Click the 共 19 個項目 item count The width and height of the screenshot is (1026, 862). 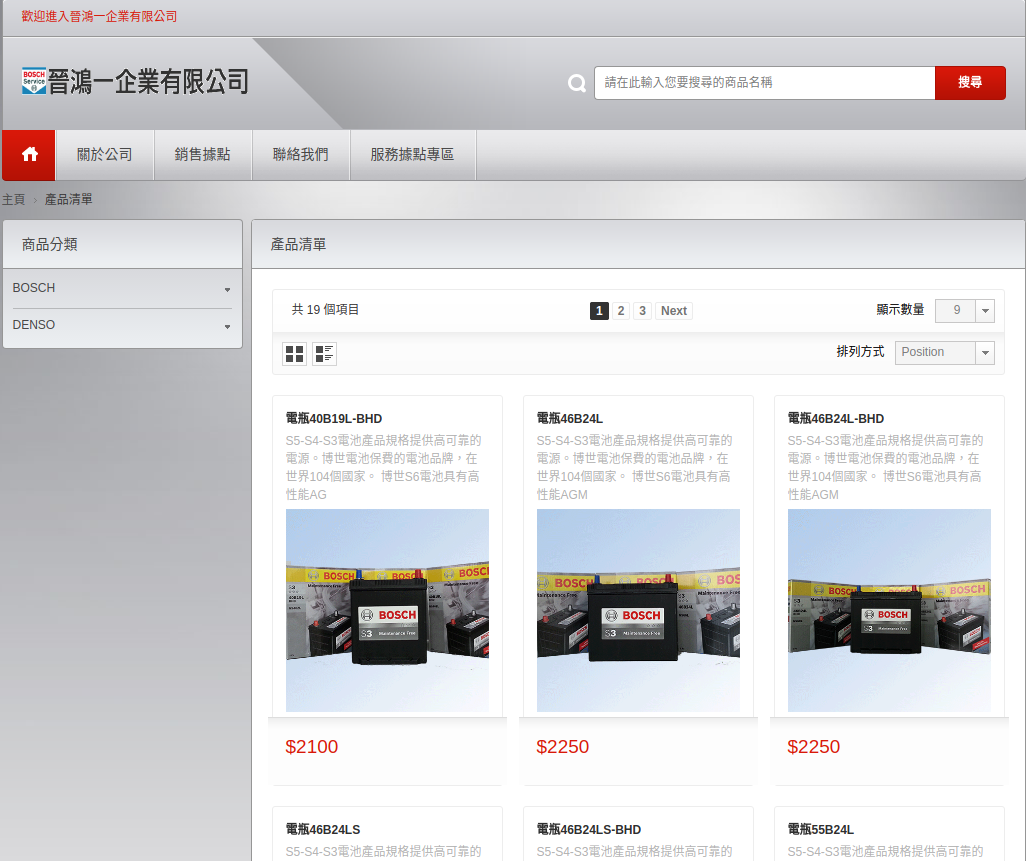[x=325, y=310]
